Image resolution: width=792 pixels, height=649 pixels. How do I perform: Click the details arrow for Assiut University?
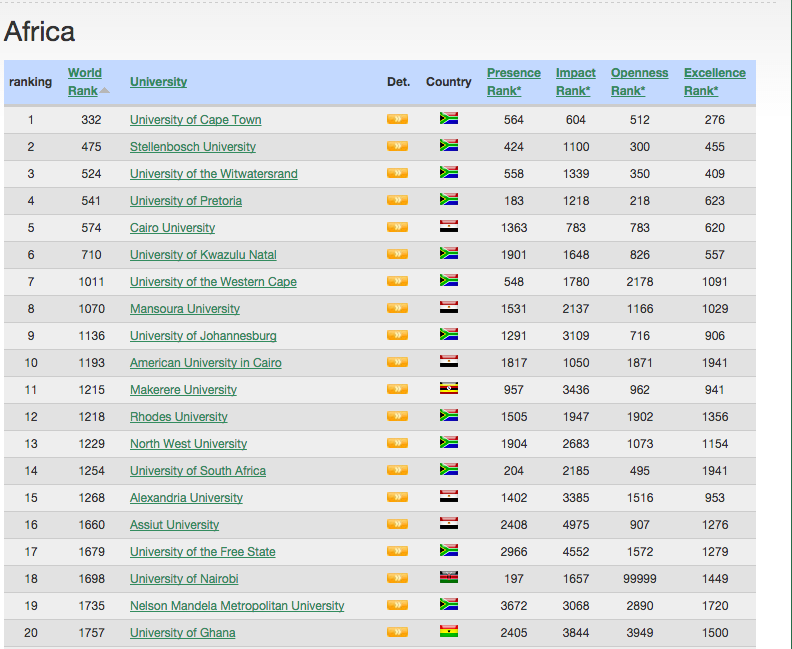tap(397, 524)
